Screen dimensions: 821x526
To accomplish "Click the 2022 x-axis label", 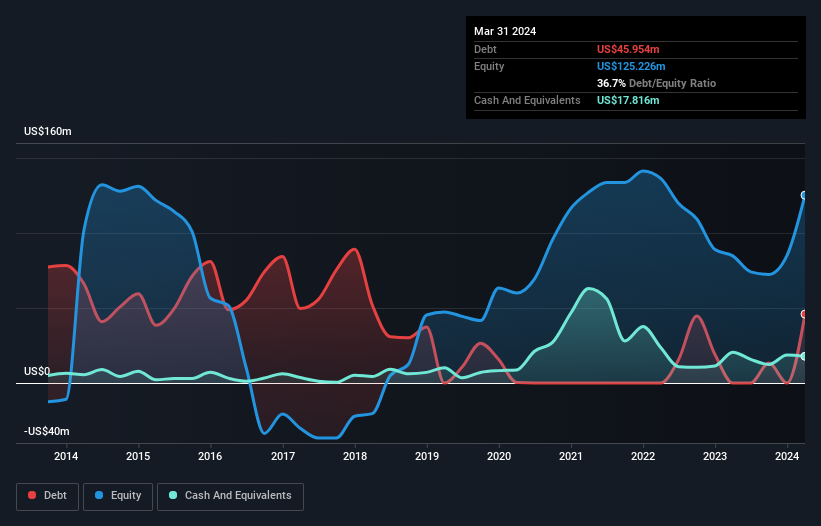I will tap(643, 456).
